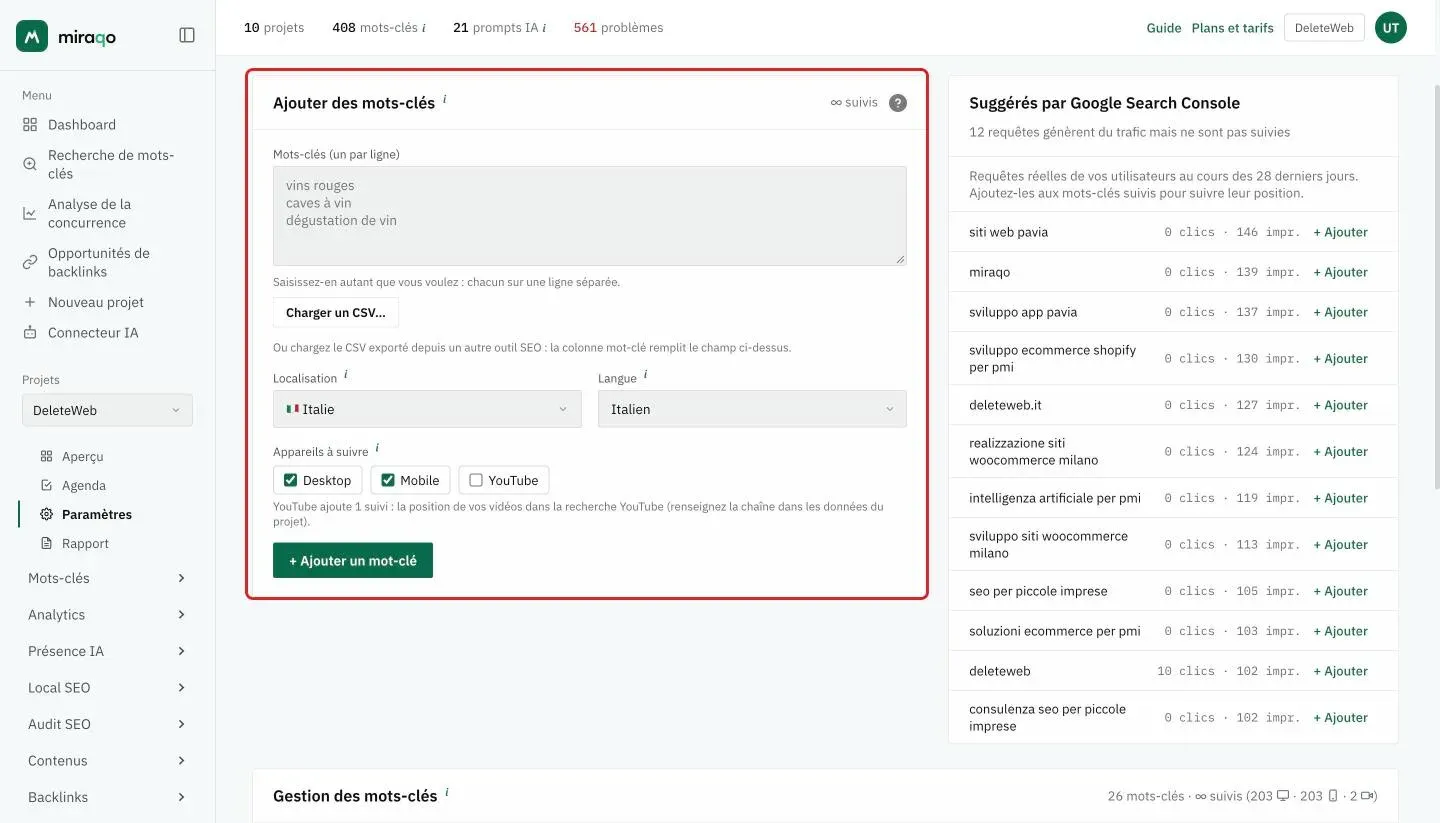Click the 561 problèmes counter

click(618, 28)
